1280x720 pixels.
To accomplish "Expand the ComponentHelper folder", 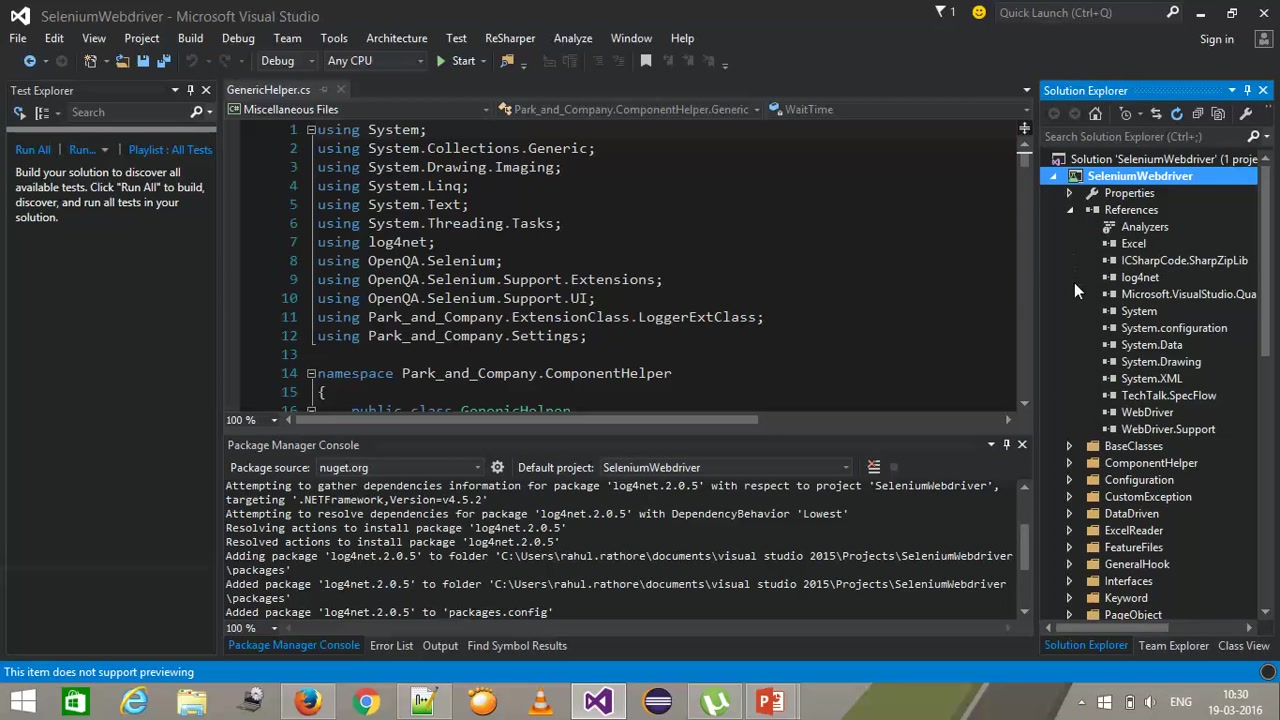I will (x=1069, y=463).
